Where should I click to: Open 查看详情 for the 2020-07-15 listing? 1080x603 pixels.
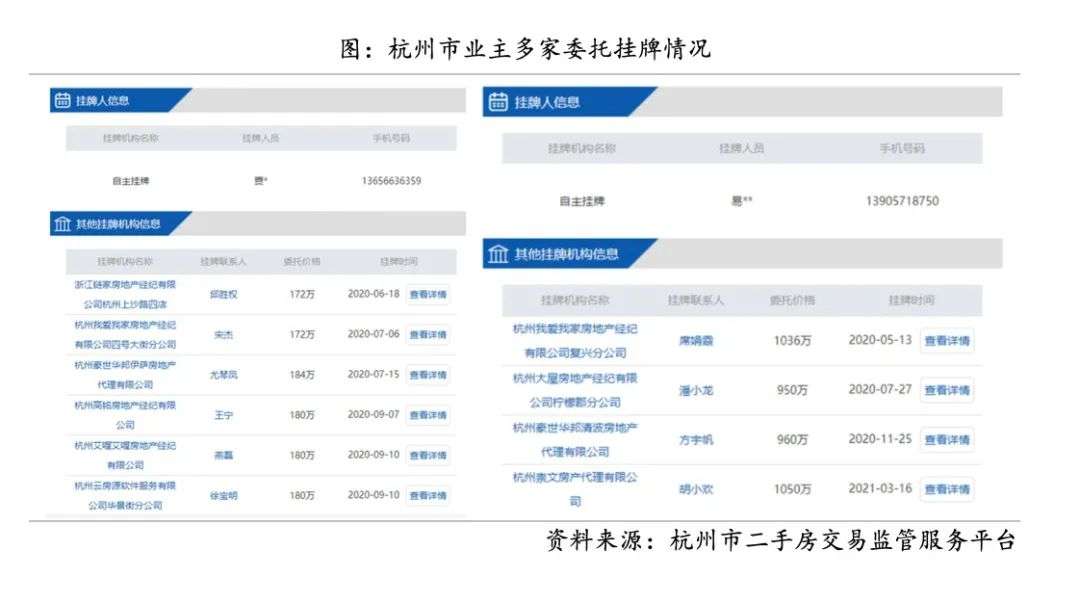pyautogui.click(x=428, y=375)
